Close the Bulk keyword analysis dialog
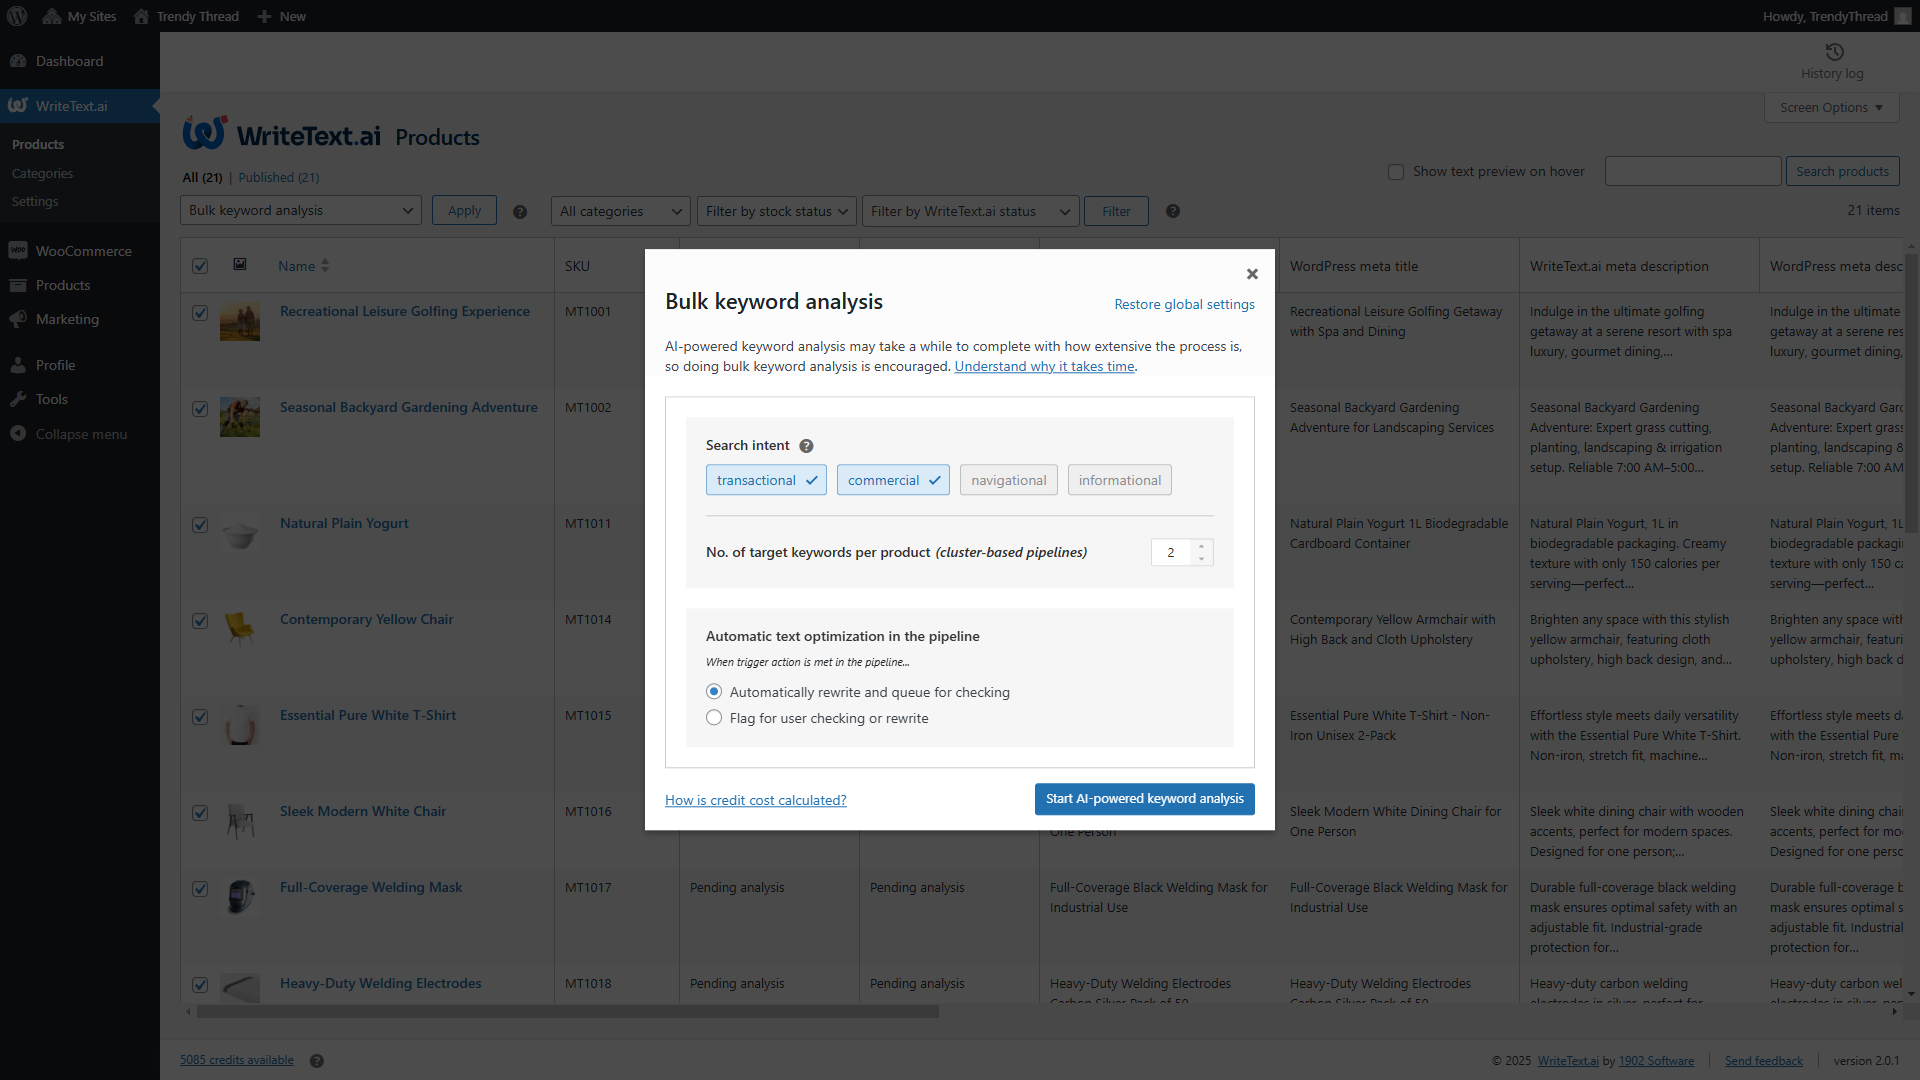 coord(1252,274)
